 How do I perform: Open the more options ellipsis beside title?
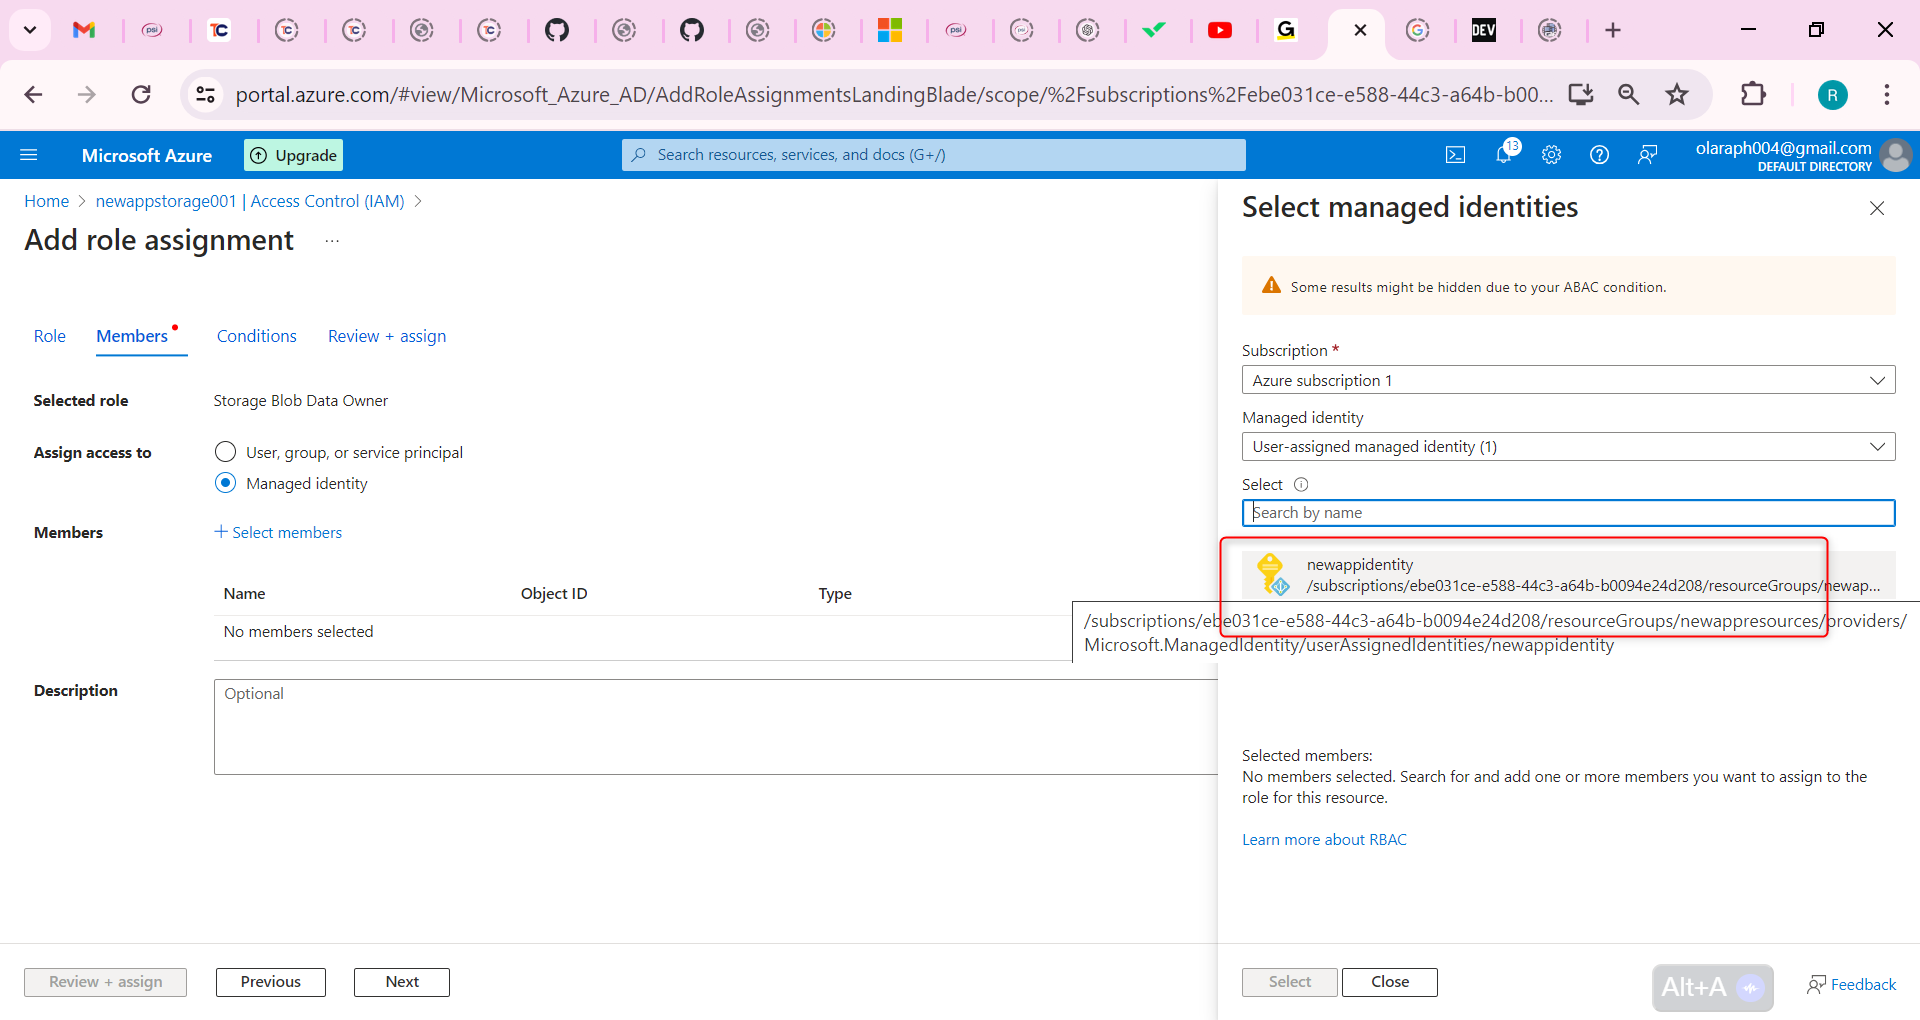click(x=332, y=241)
